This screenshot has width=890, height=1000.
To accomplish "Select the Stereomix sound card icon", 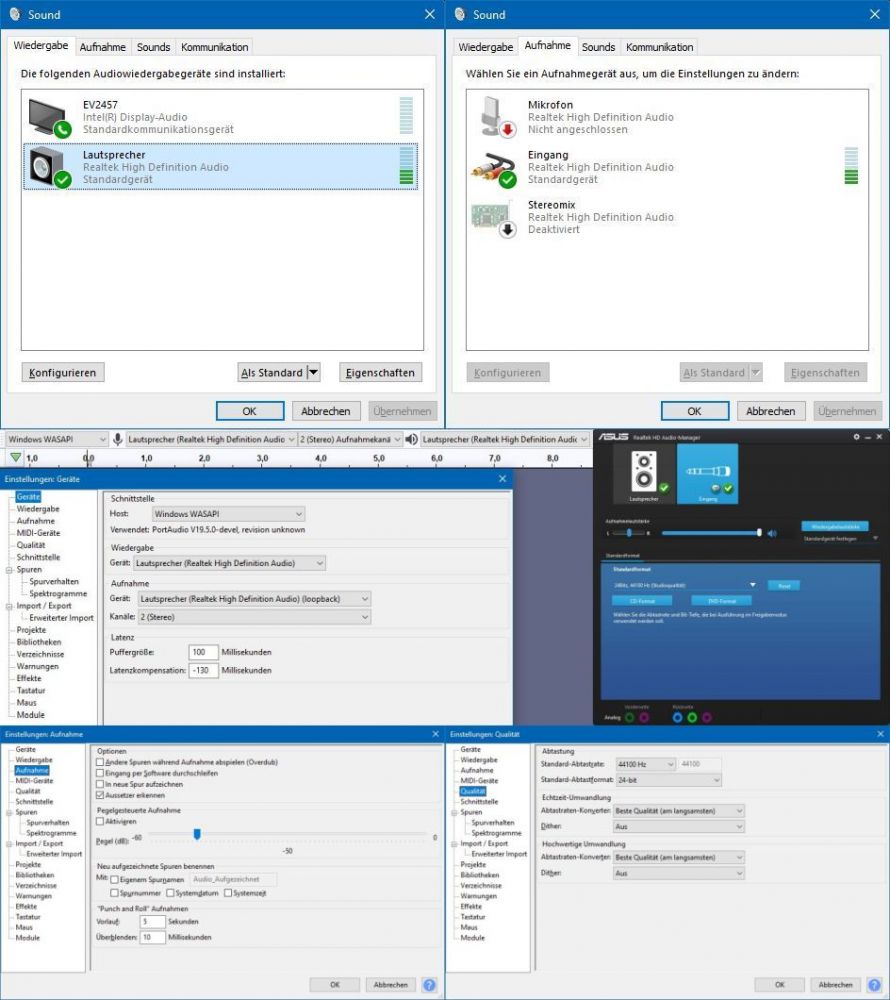I will pos(492,217).
